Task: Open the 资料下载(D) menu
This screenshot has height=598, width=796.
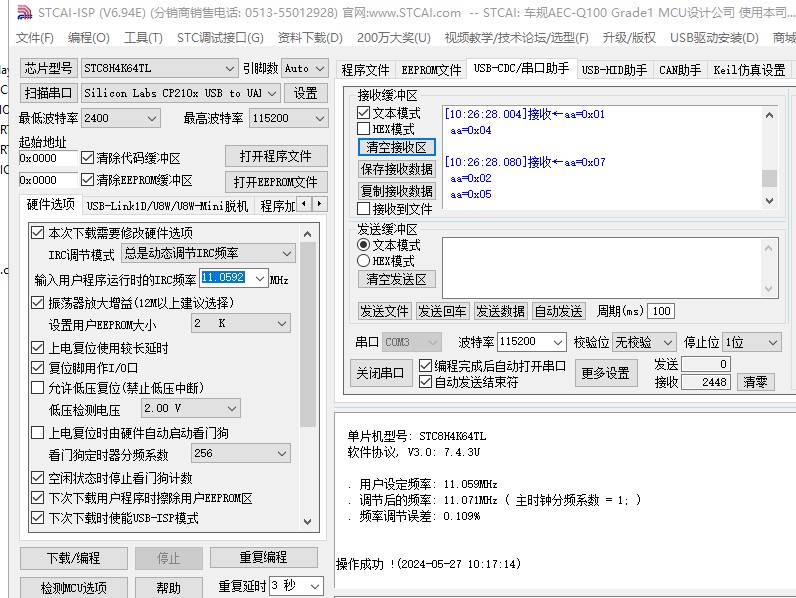Action: 310,38
